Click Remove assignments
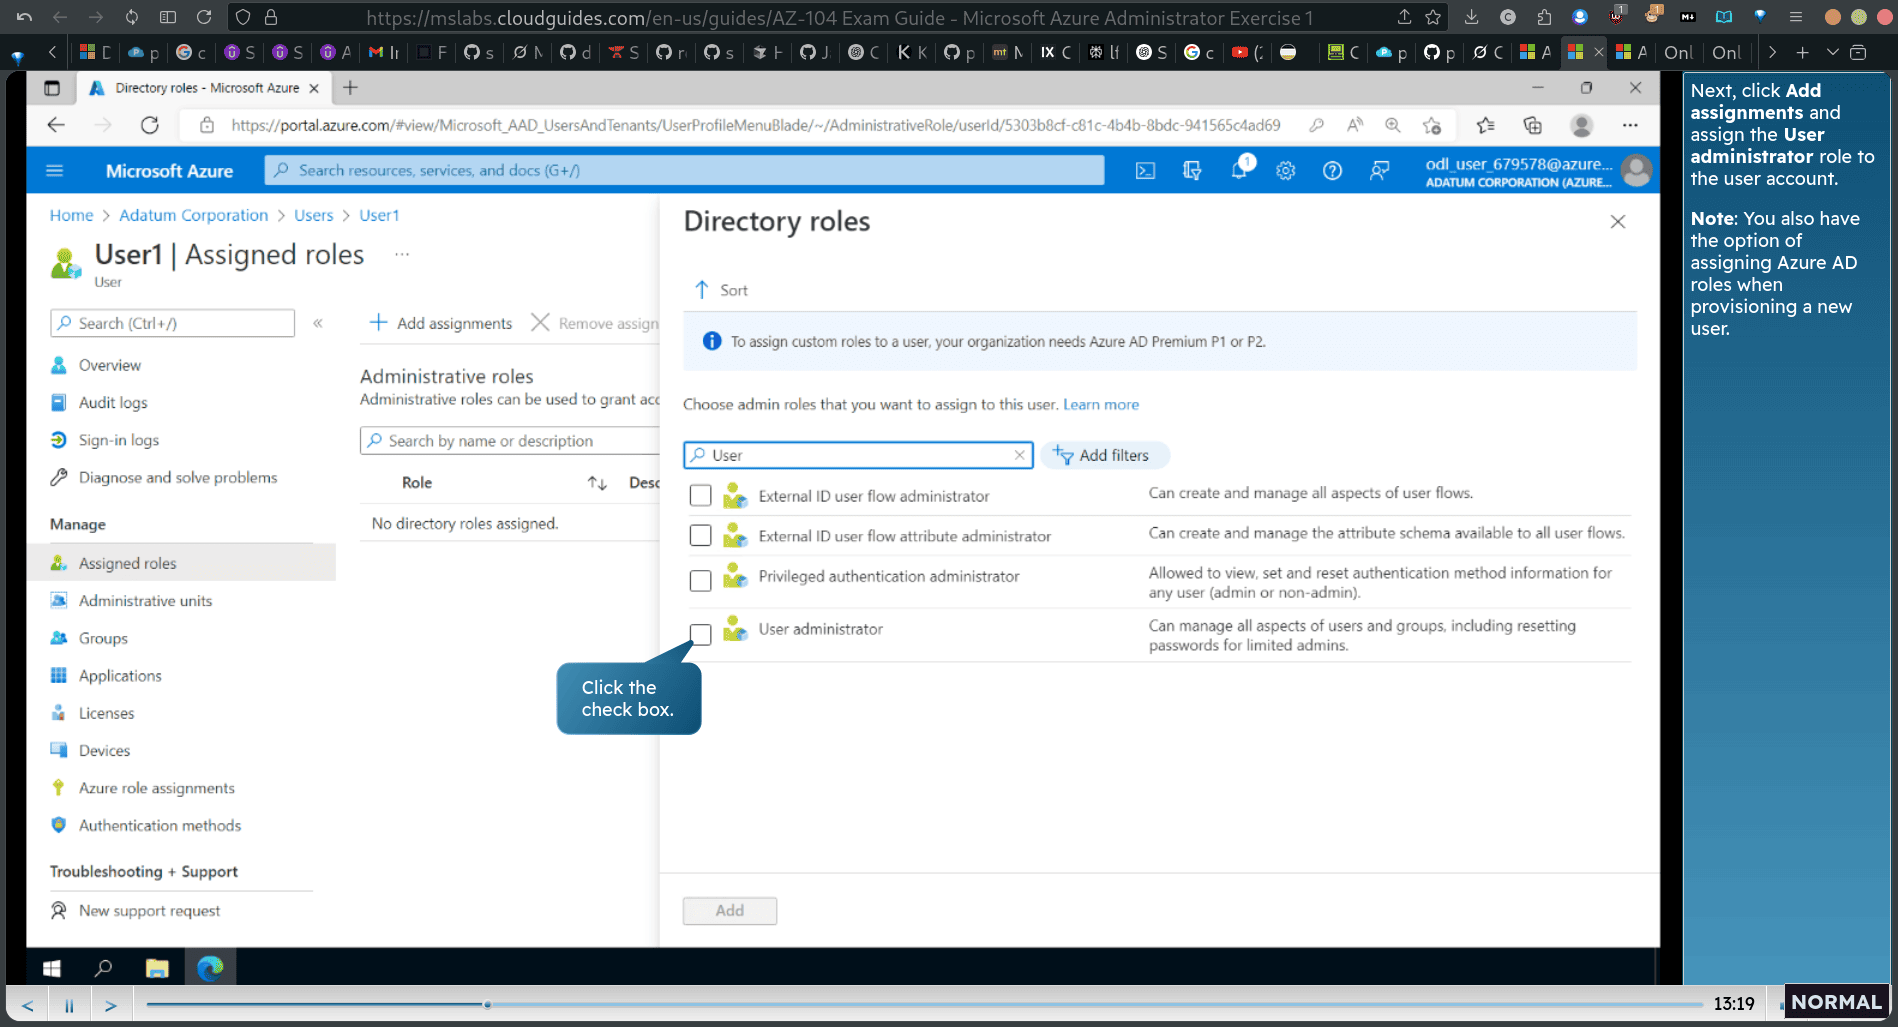Viewport: 1898px width, 1027px height. [594, 323]
